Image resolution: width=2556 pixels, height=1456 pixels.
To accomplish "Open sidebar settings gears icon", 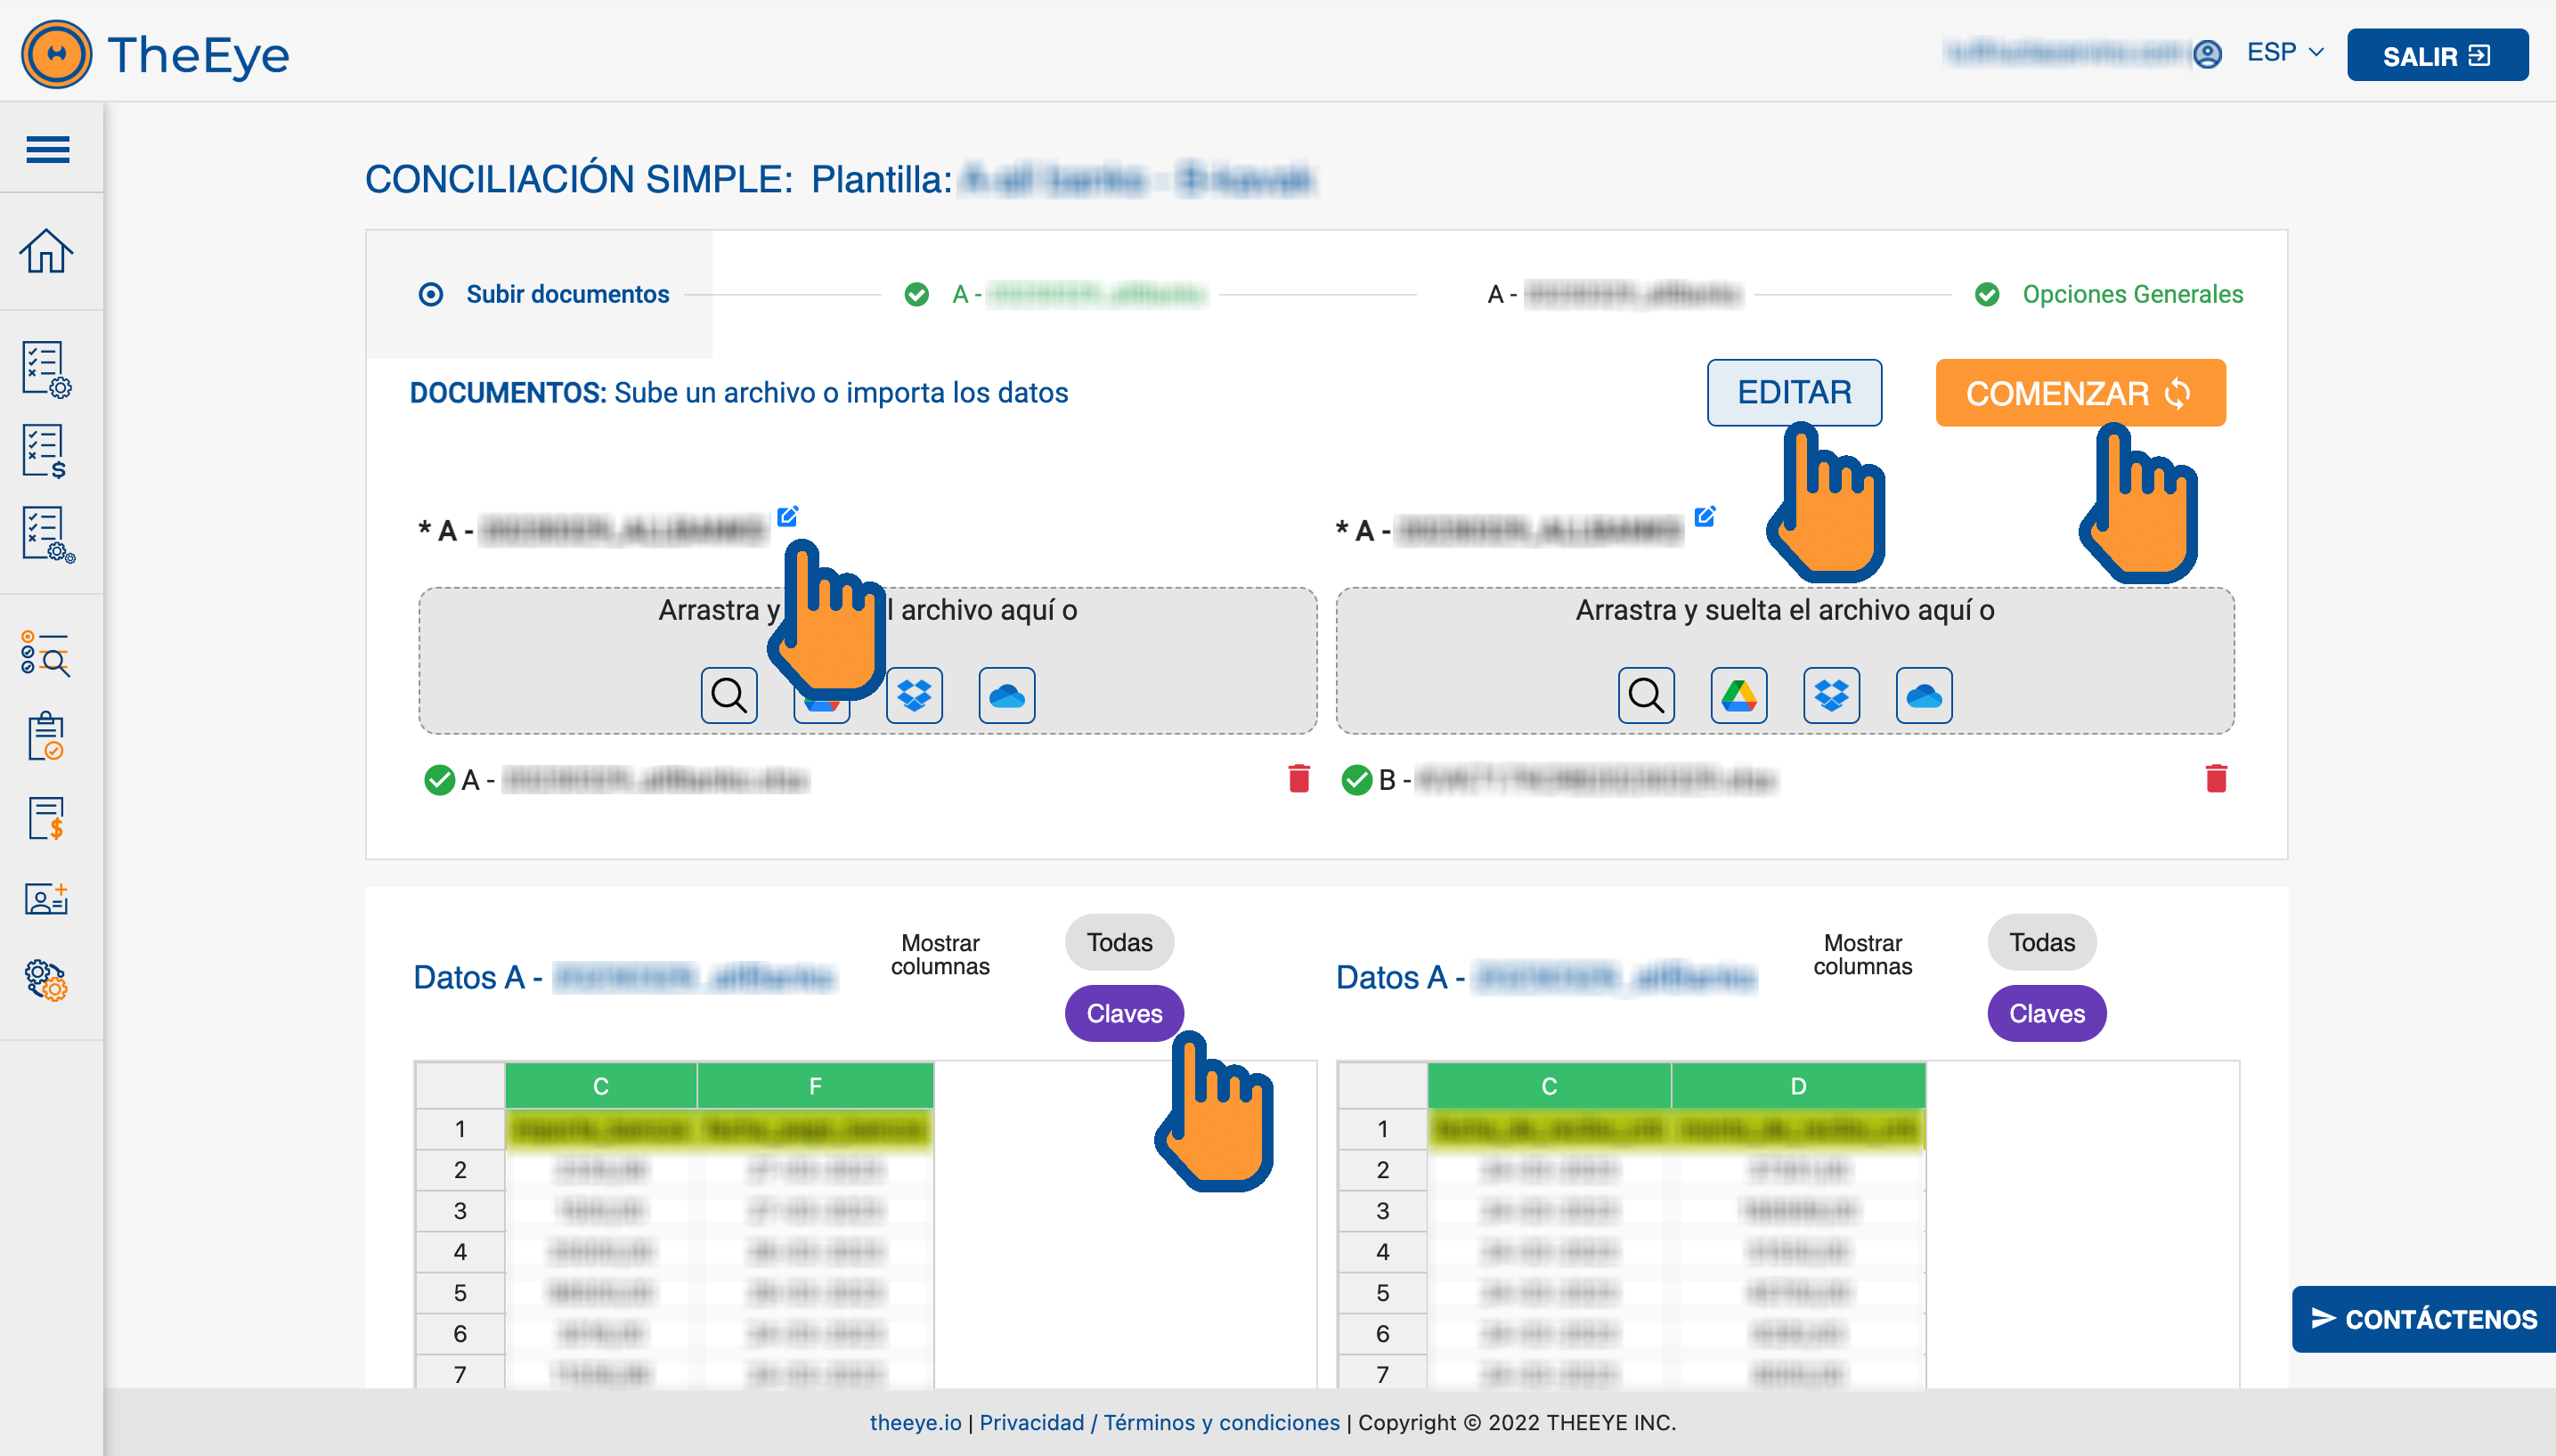I will pyautogui.click(x=47, y=981).
